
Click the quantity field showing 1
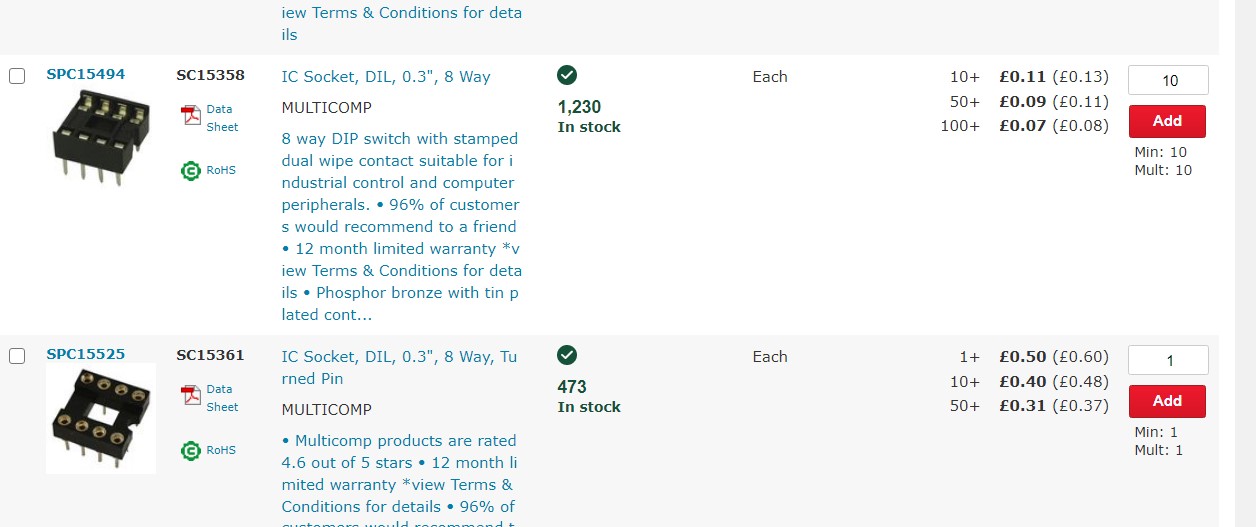(1168, 361)
